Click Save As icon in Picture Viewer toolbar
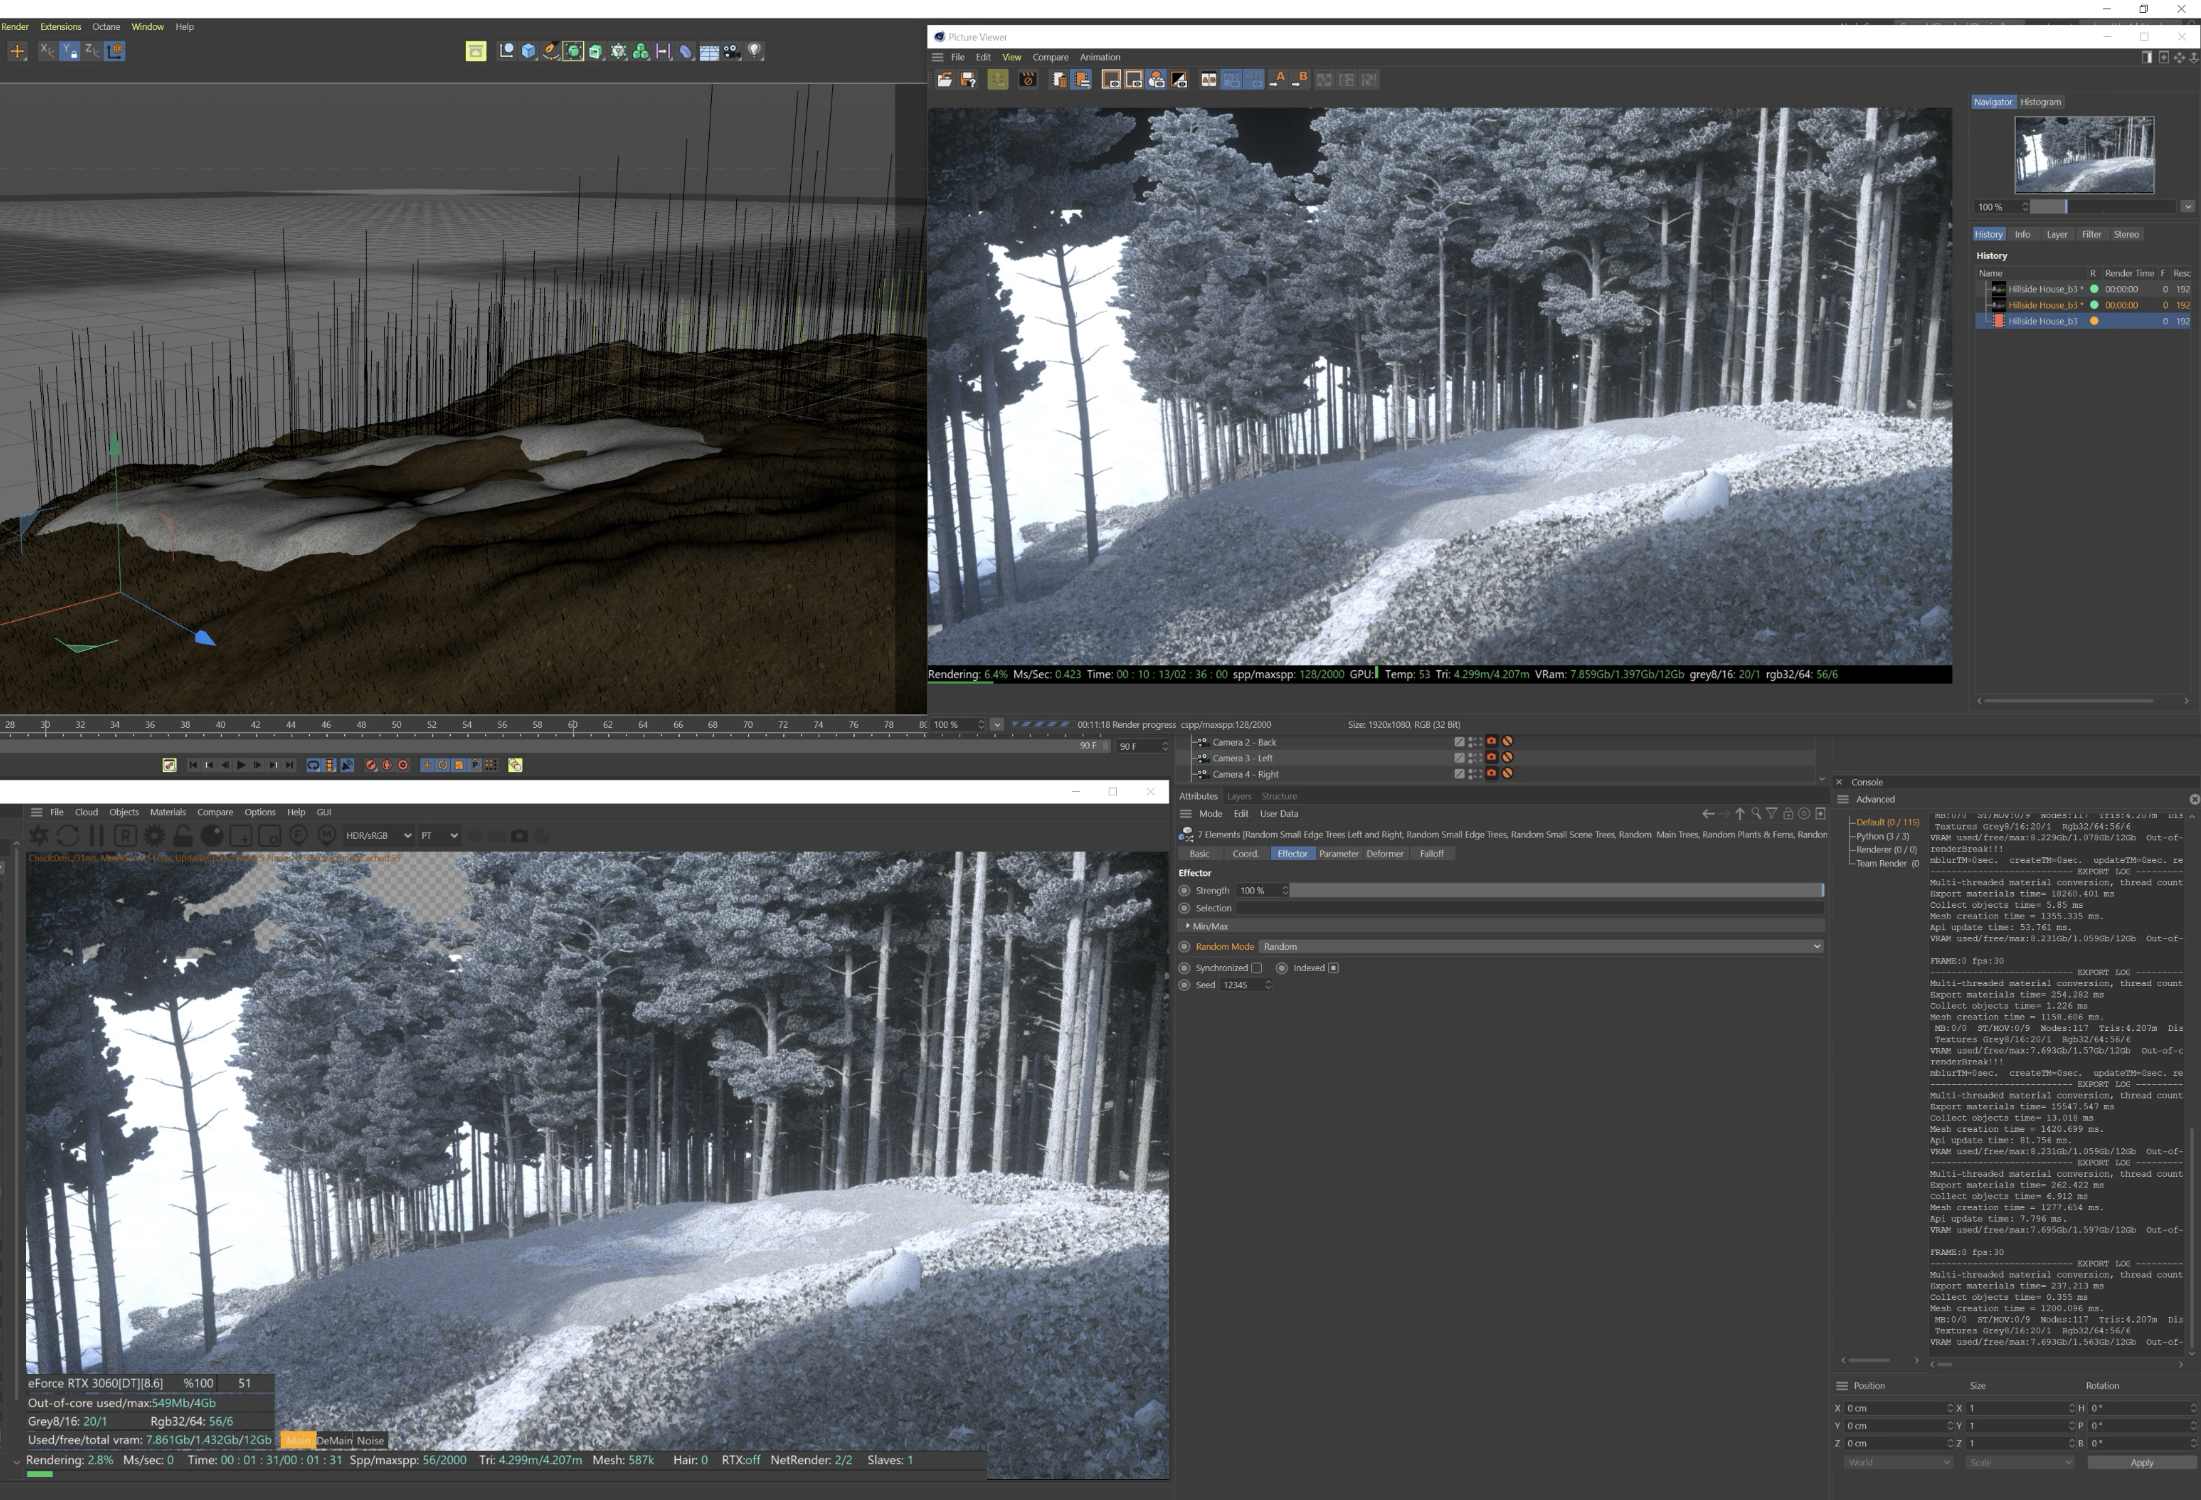This screenshot has height=1500, width=2201. point(968,80)
